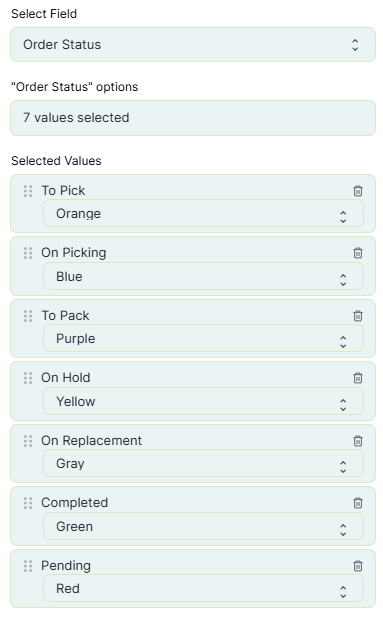Delete the To Pick value
Image resolution: width=383 pixels, height=617 pixels.
[357, 191]
